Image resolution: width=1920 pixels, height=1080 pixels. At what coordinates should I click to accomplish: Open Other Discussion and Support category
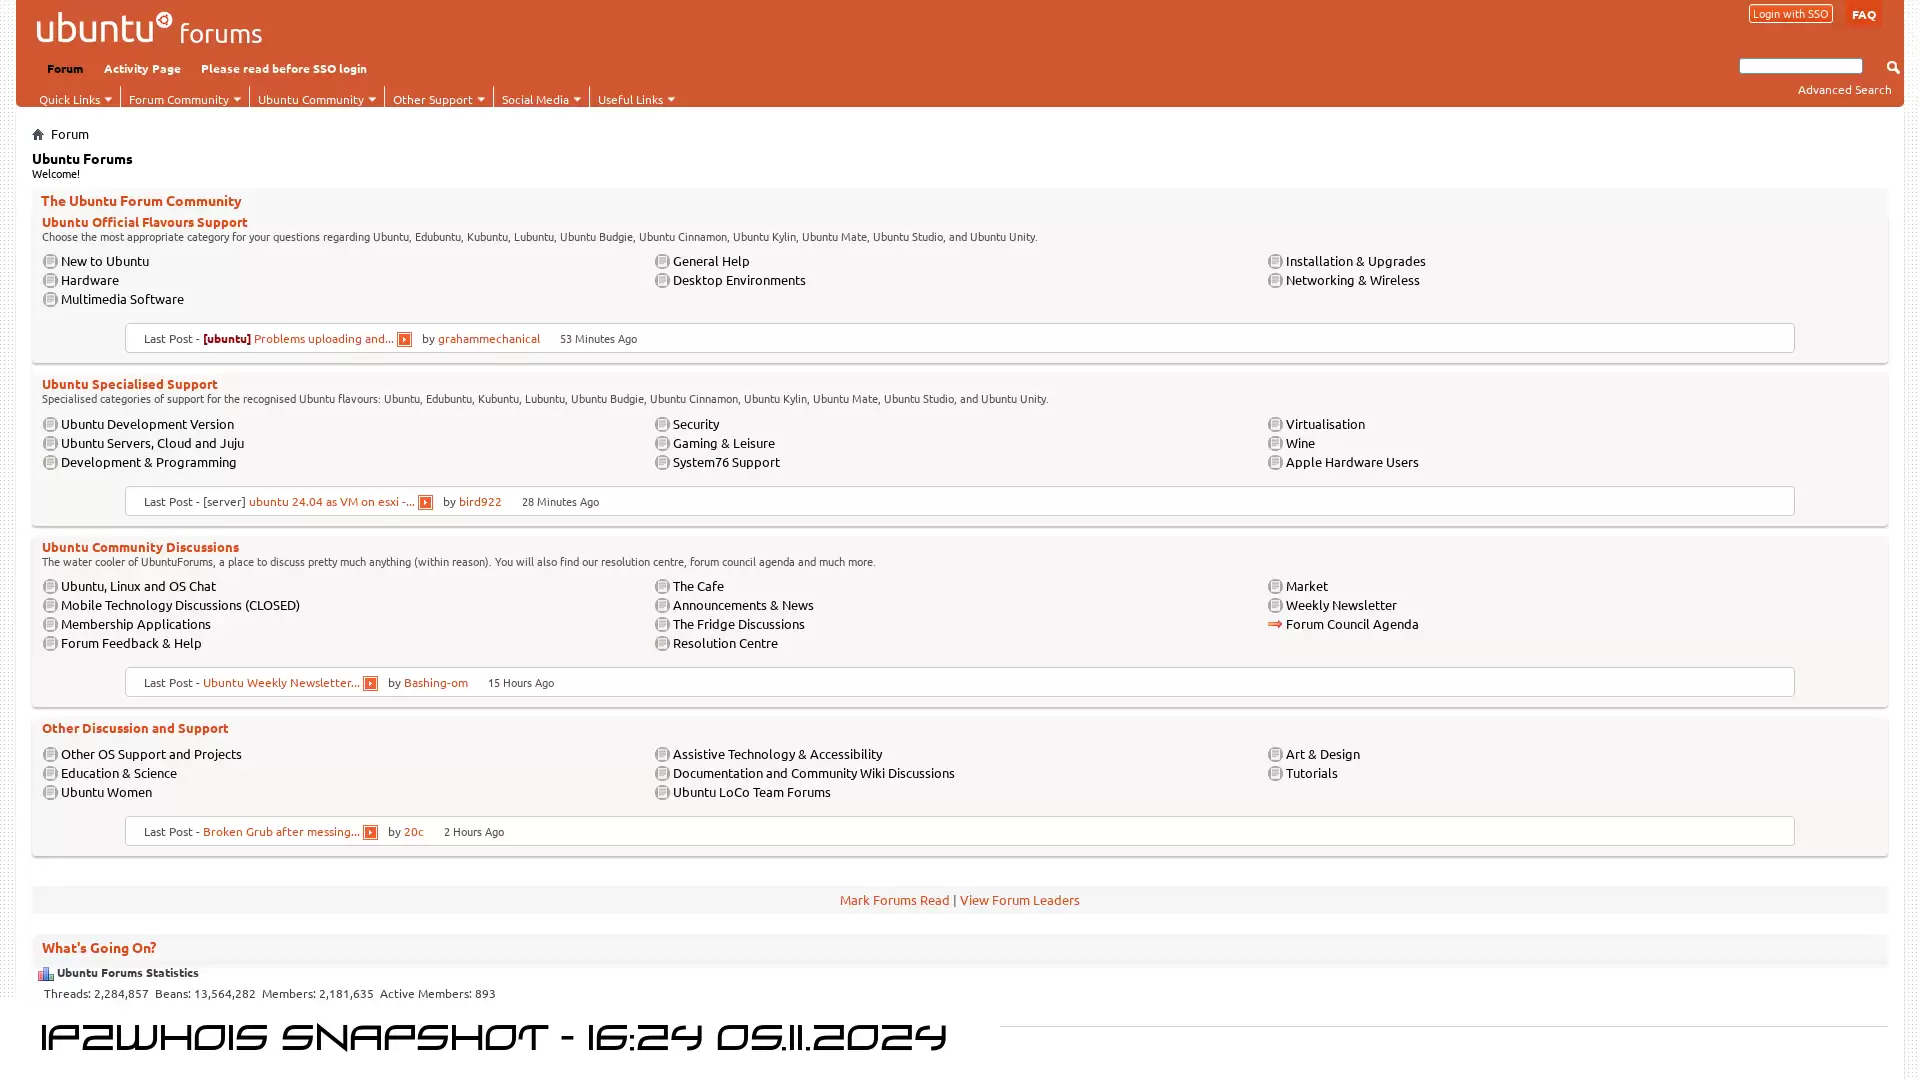(135, 729)
